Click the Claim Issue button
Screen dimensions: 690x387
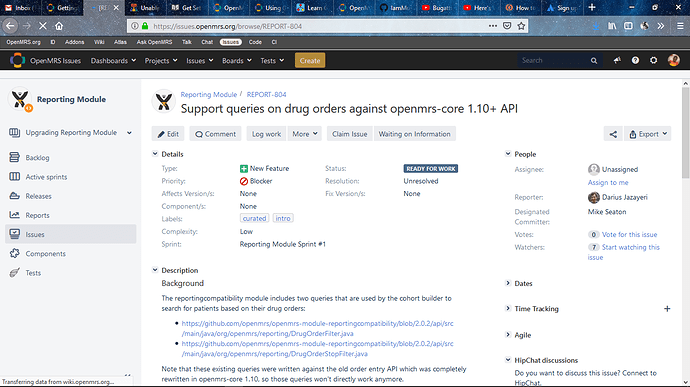(x=349, y=134)
